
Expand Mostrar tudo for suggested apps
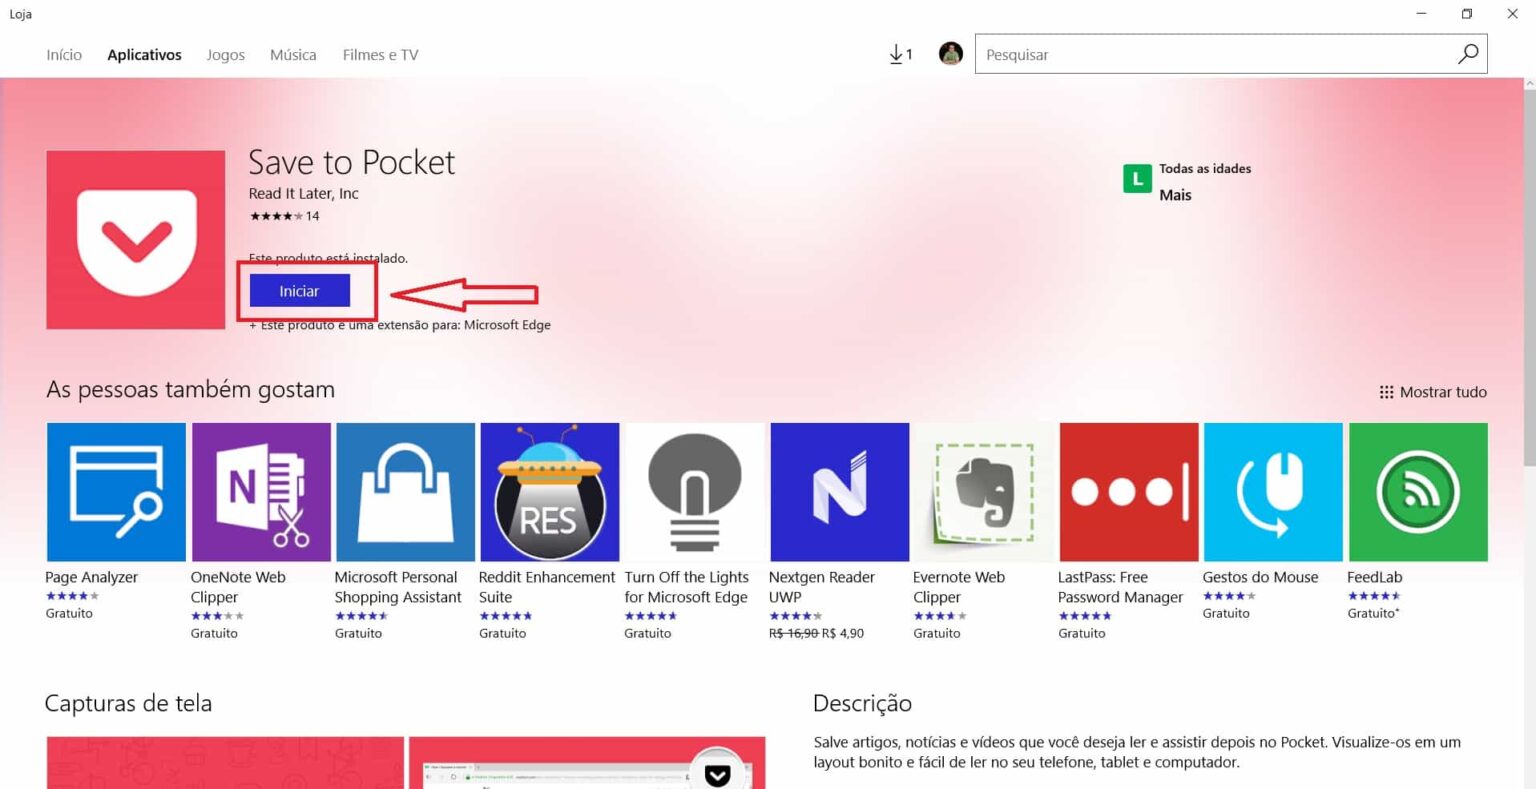tap(1432, 392)
